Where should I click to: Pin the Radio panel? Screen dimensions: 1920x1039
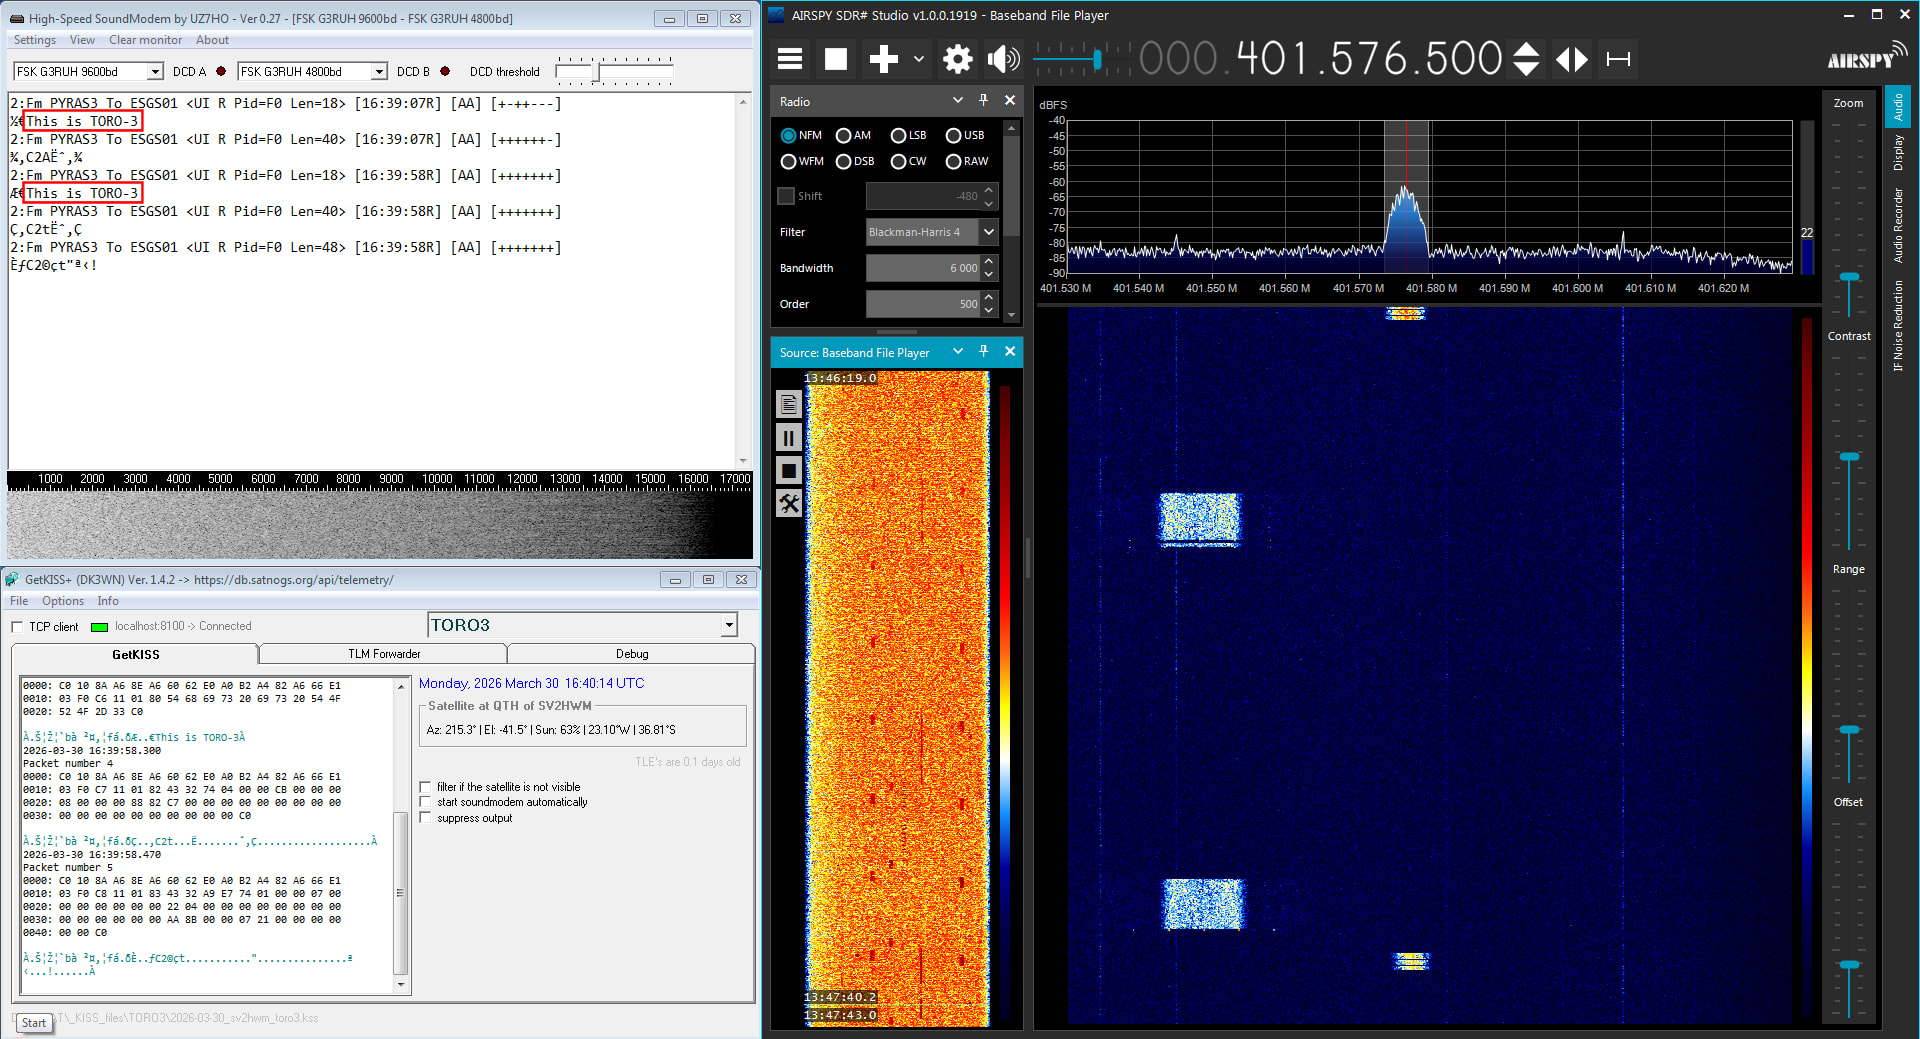[983, 101]
